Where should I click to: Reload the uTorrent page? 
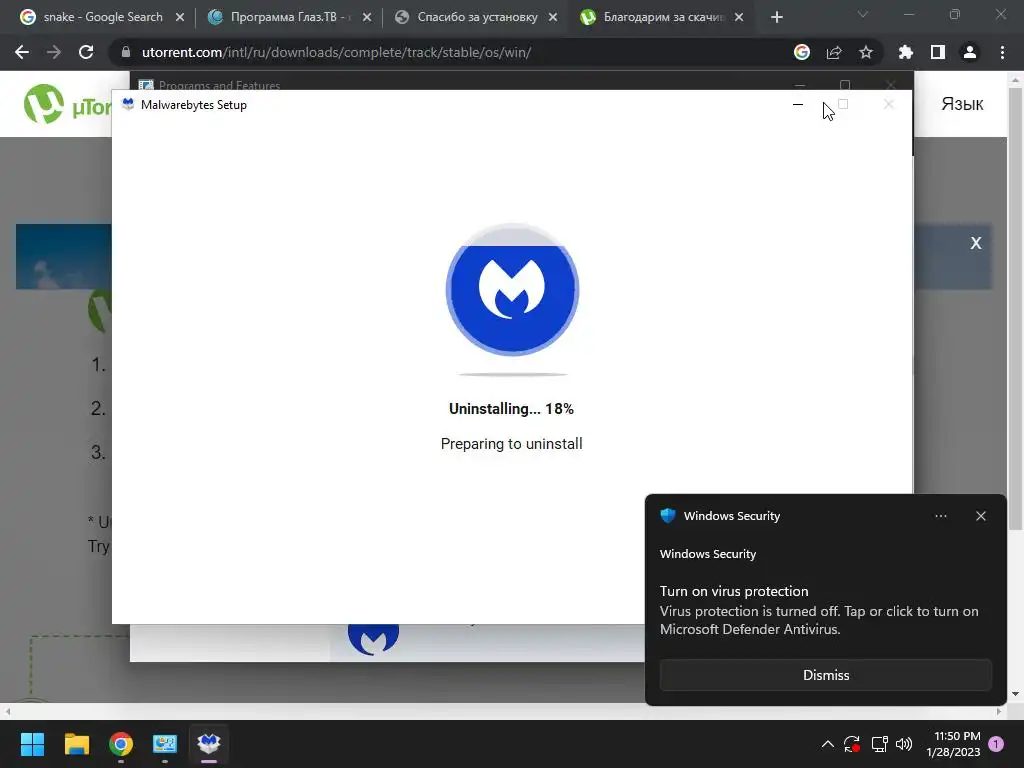[x=86, y=52]
